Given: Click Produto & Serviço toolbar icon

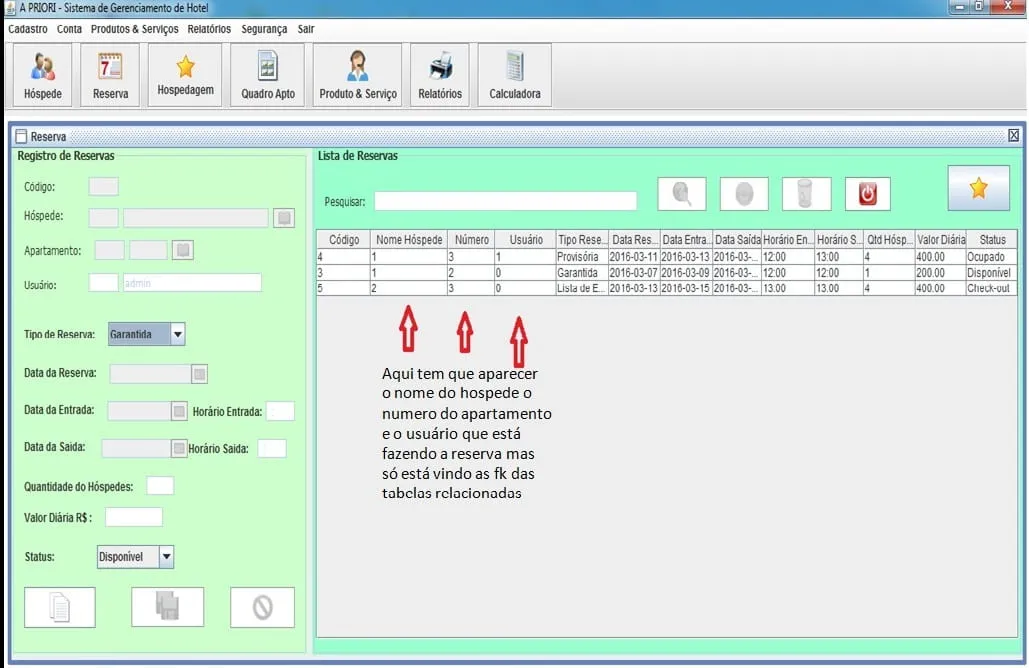Looking at the screenshot, I should click(x=357, y=76).
